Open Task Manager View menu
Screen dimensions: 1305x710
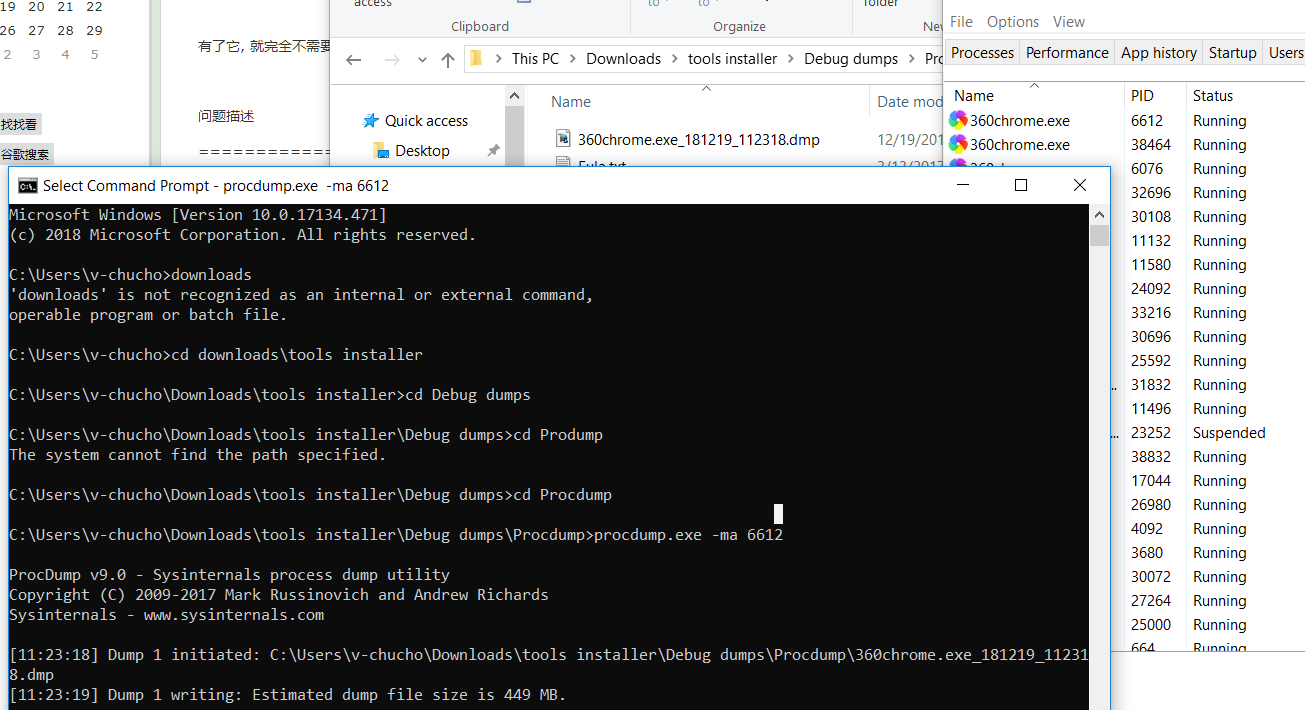[1069, 22]
